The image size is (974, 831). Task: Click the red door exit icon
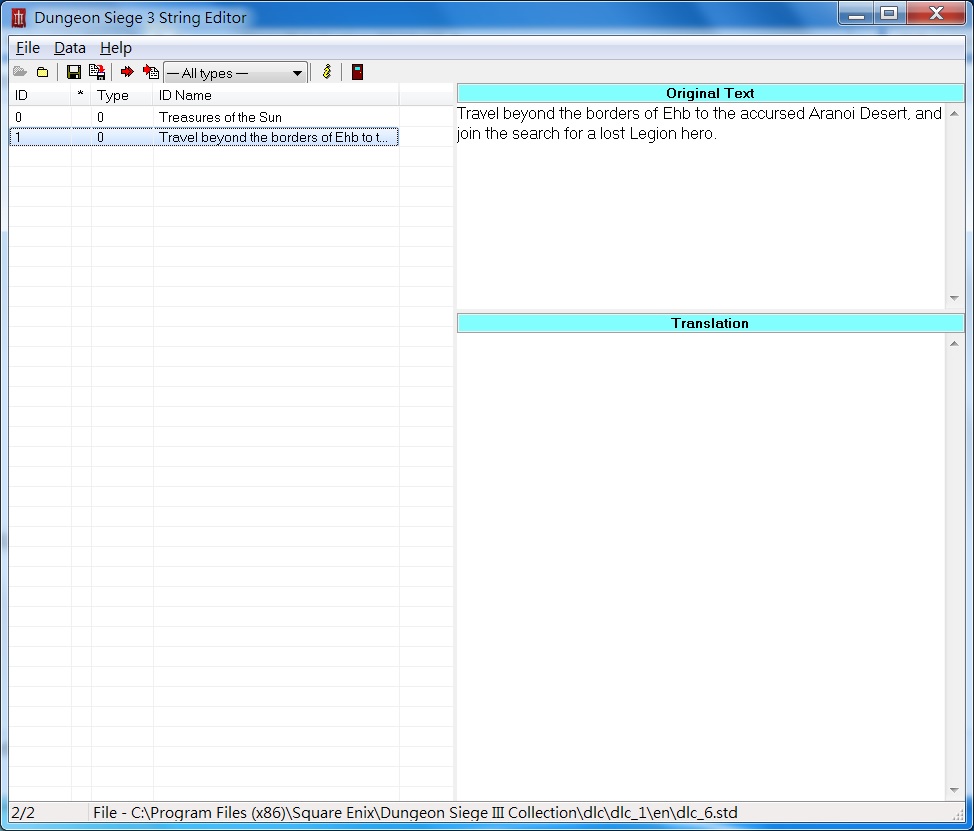point(357,72)
